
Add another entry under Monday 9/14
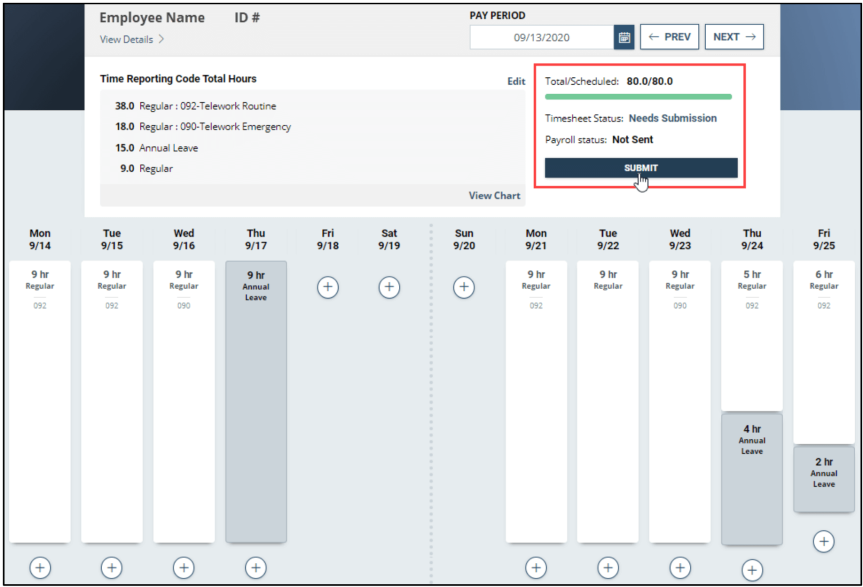(40, 567)
